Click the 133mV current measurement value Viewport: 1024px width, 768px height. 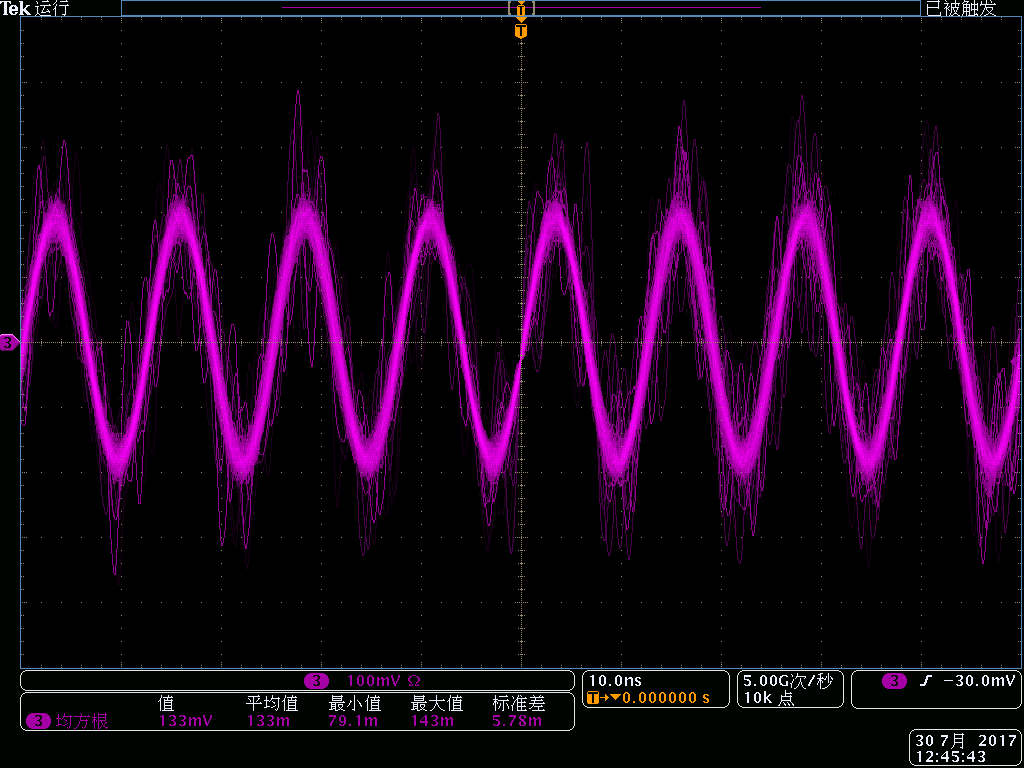185,721
